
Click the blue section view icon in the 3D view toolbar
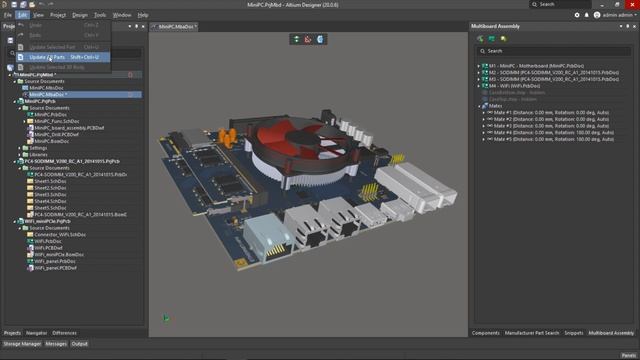[x=320, y=39]
